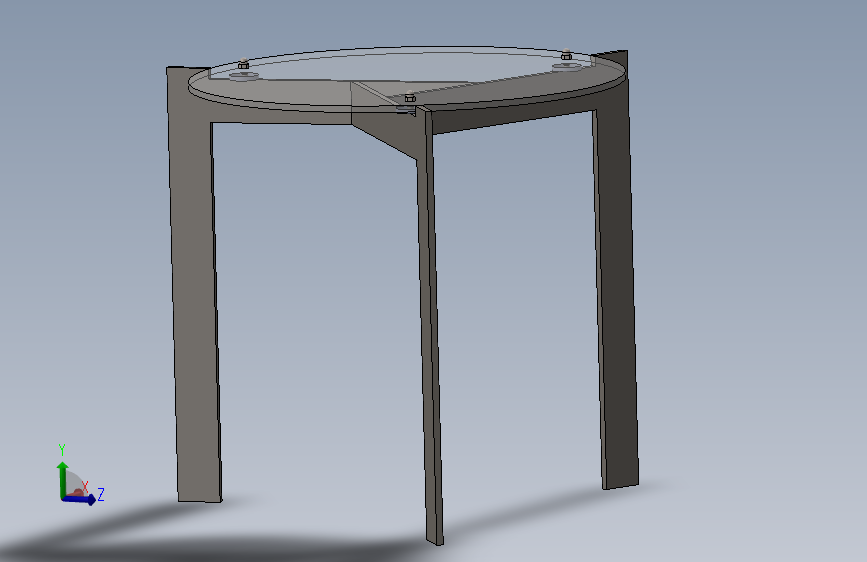Select the front center table leg

click(430, 326)
